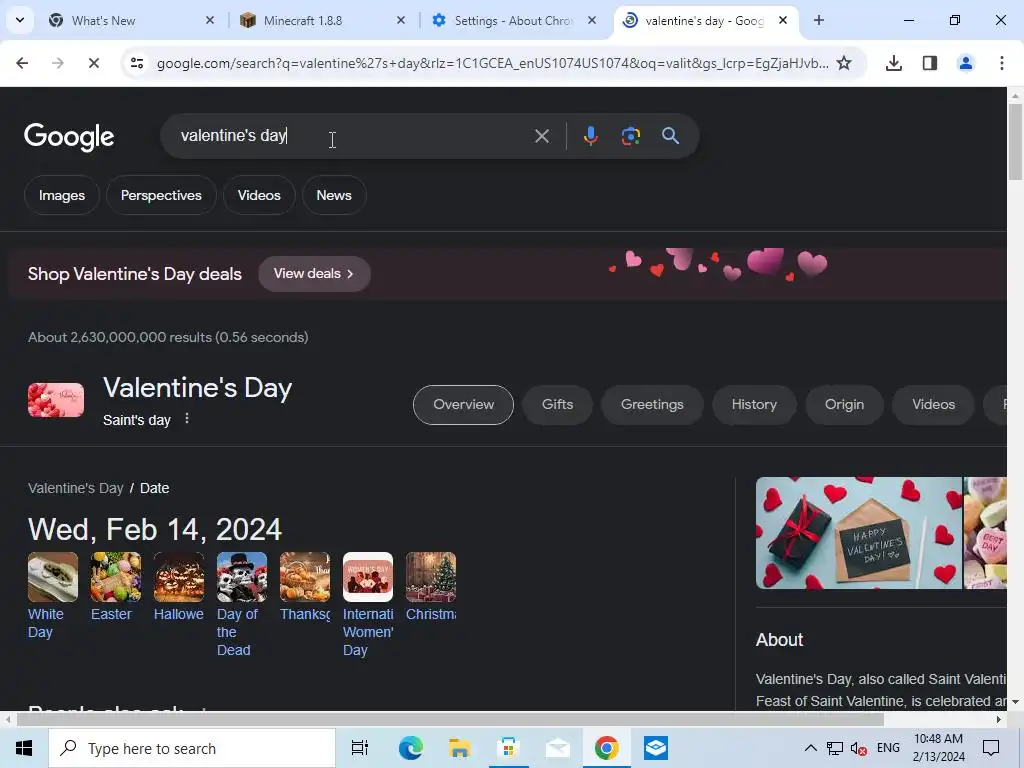Open Microsoft Store from taskbar
Viewport: 1024px width, 768px height.
pyautogui.click(x=508, y=748)
